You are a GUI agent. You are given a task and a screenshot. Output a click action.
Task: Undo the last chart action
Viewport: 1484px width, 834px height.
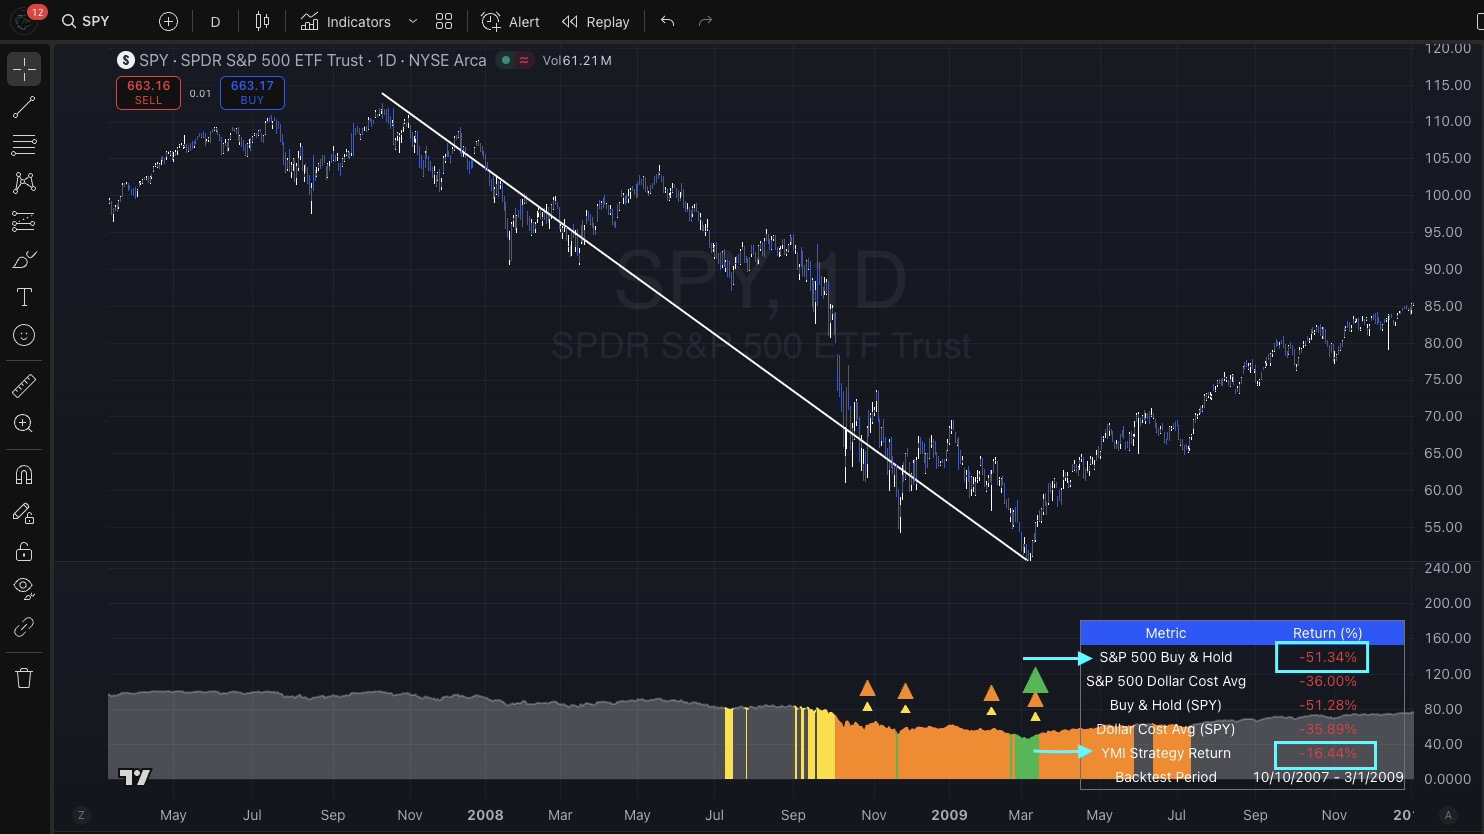(x=668, y=21)
